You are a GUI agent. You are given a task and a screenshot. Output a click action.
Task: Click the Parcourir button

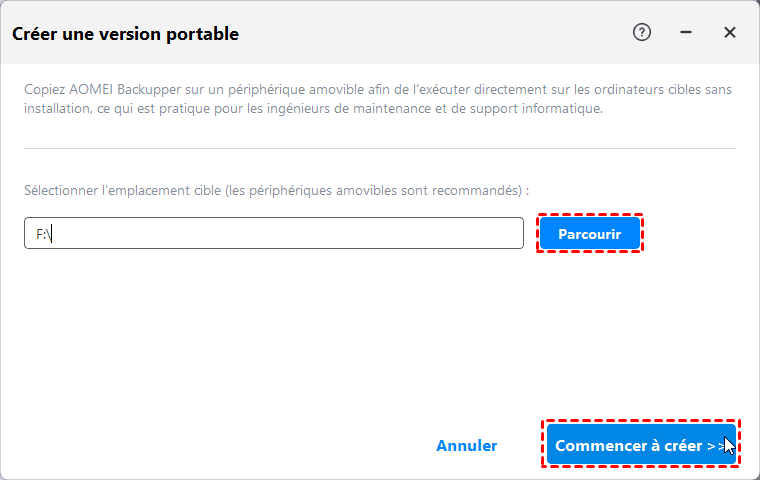tap(590, 234)
